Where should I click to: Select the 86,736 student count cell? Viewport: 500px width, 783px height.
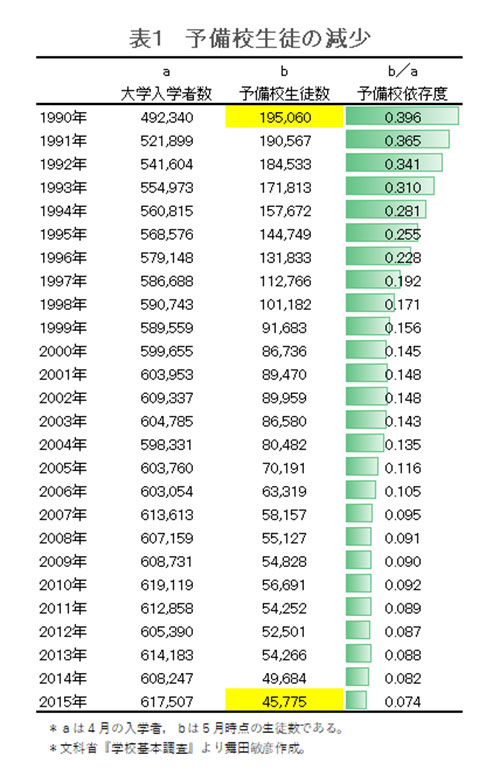click(x=284, y=351)
